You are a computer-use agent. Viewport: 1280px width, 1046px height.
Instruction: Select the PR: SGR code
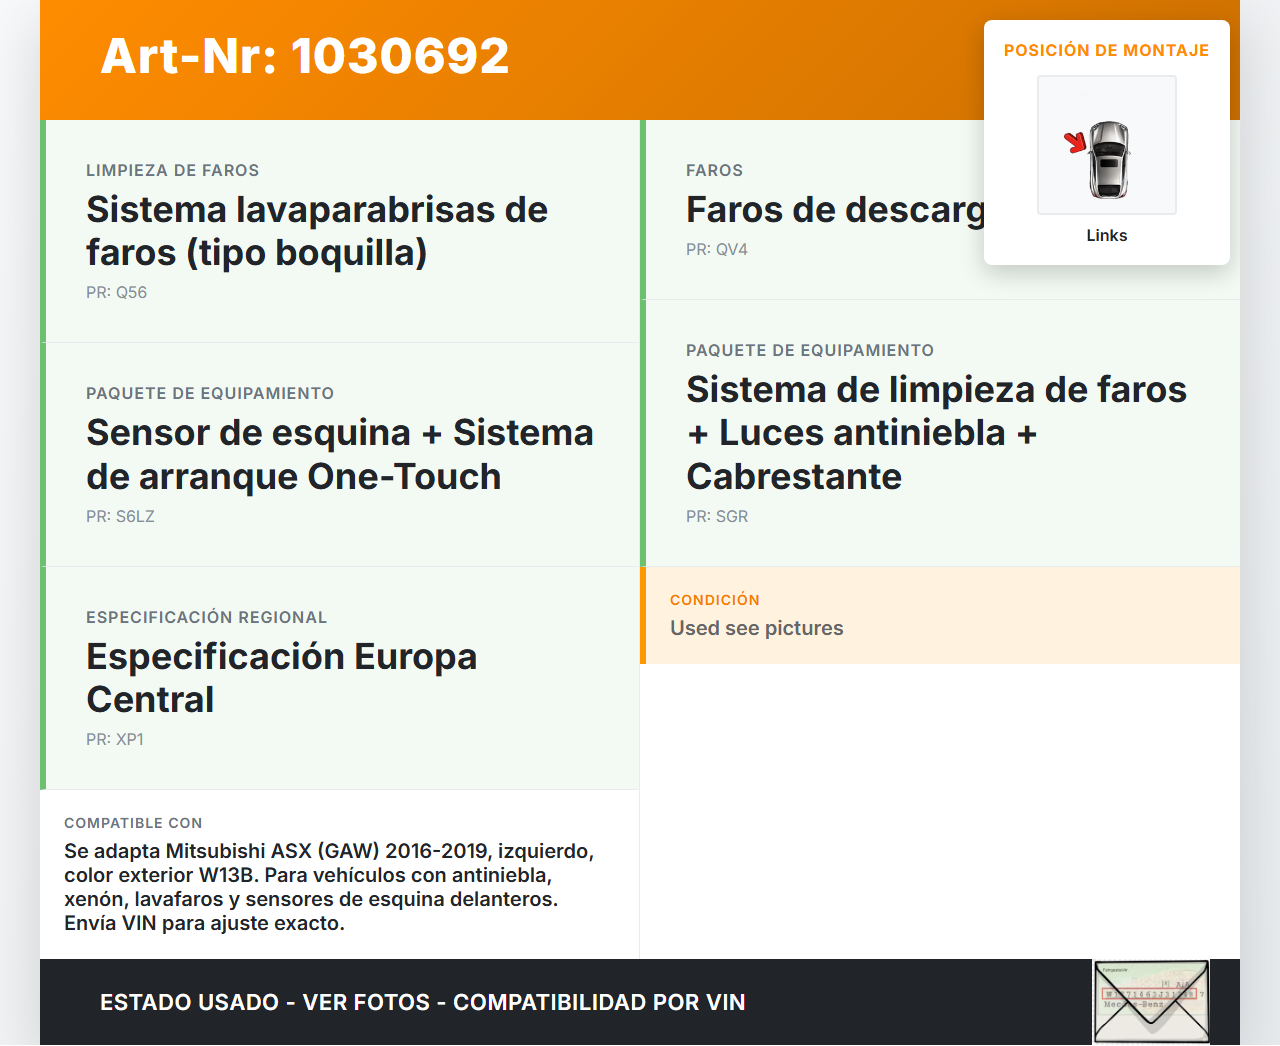[x=717, y=516]
